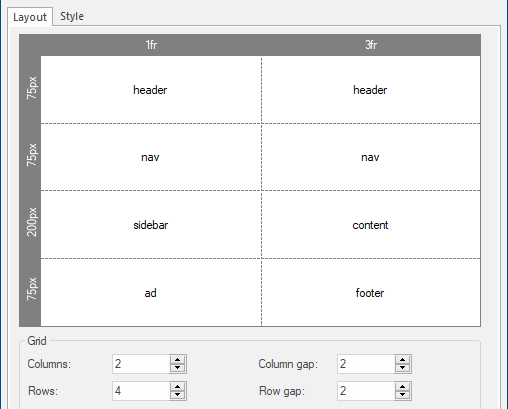The width and height of the screenshot is (508, 409).
Task: Switch to the Style tab
Action: (x=72, y=16)
